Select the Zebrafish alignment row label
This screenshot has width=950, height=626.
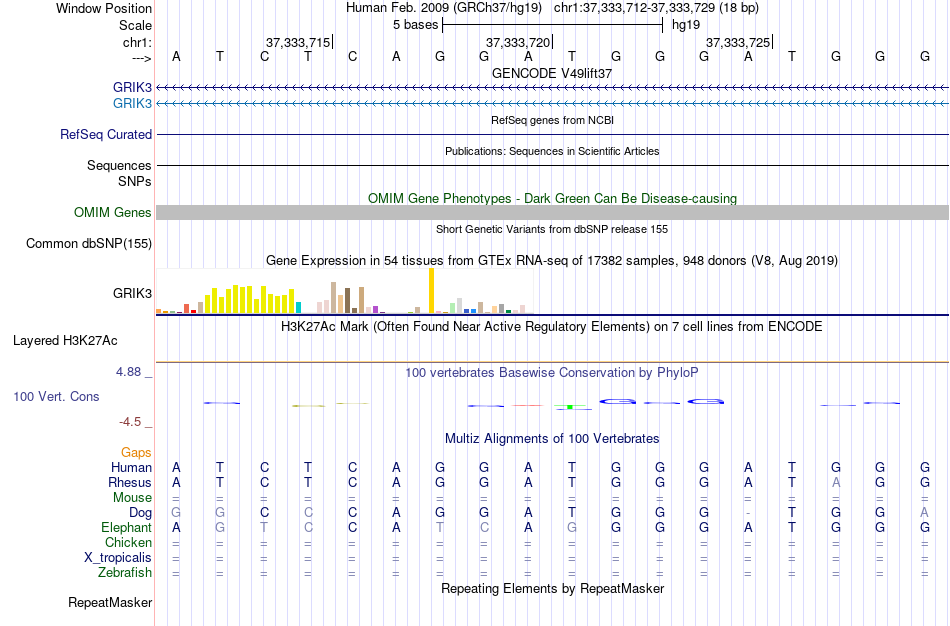click(x=125, y=572)
